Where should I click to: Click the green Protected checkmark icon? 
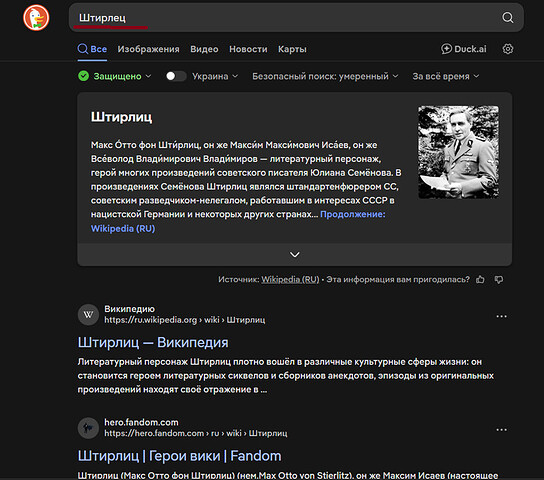(84, 76)
